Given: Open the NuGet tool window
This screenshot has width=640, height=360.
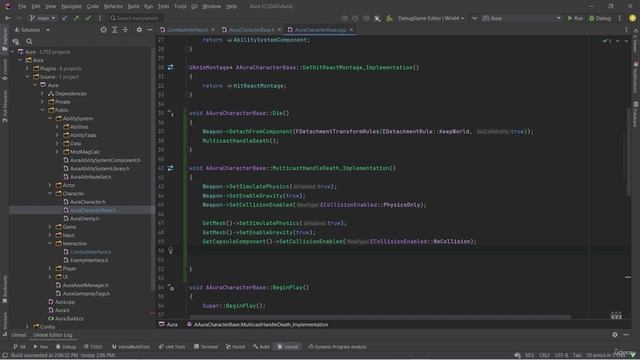Looking at the screenshot, I should [235, 347].
